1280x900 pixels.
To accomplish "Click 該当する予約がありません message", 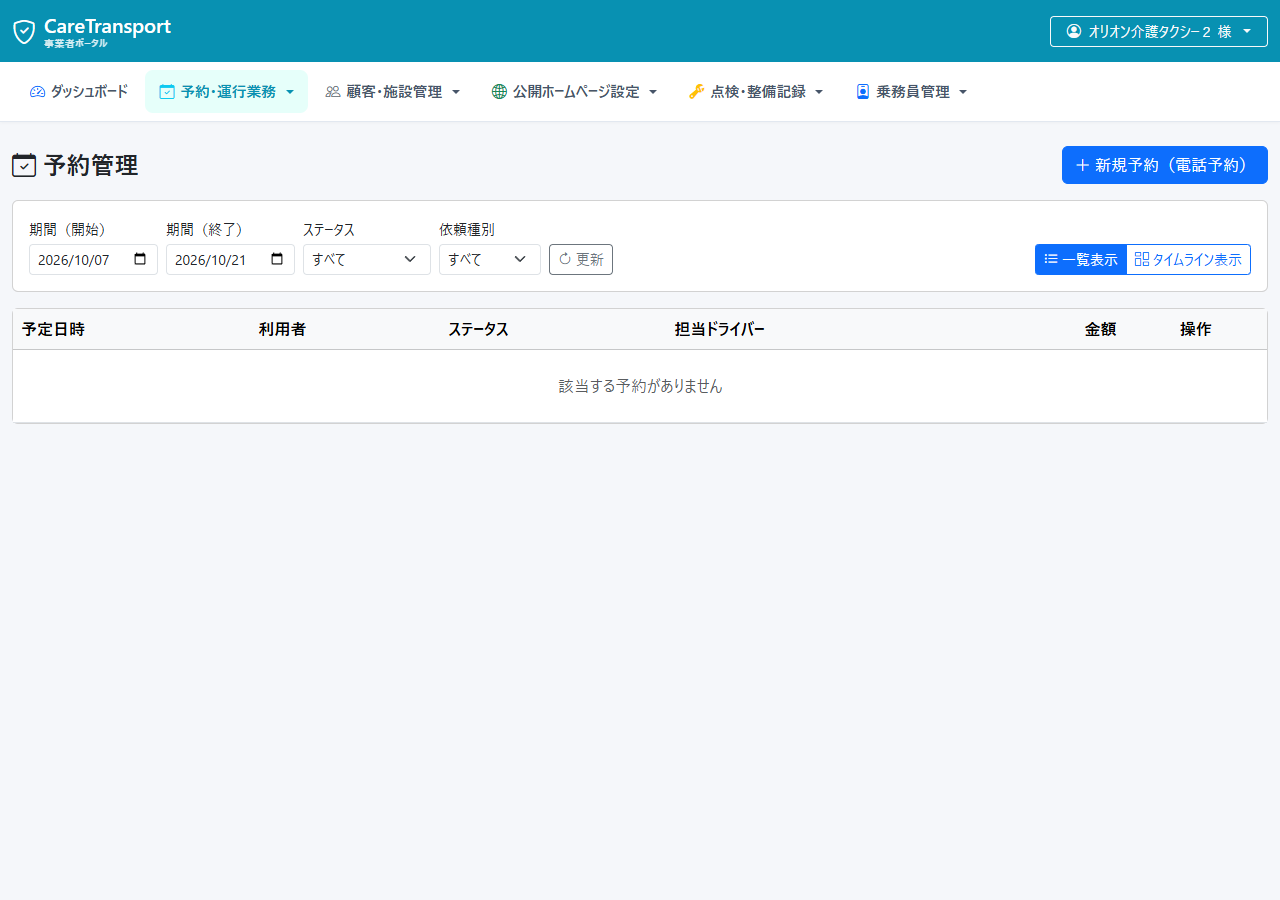I will (x=640, y=386).
